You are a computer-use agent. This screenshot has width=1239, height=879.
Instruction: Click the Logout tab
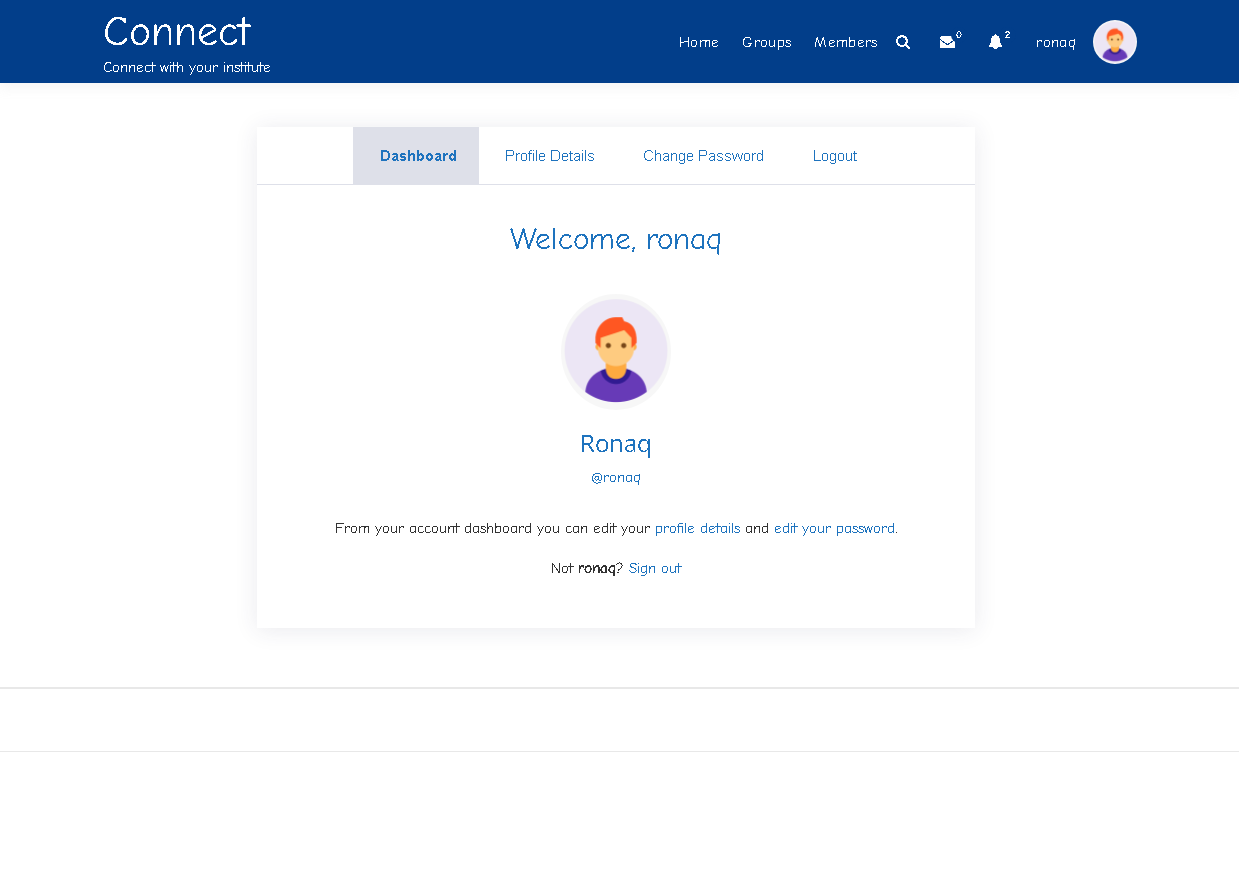(x=835, y=156)
